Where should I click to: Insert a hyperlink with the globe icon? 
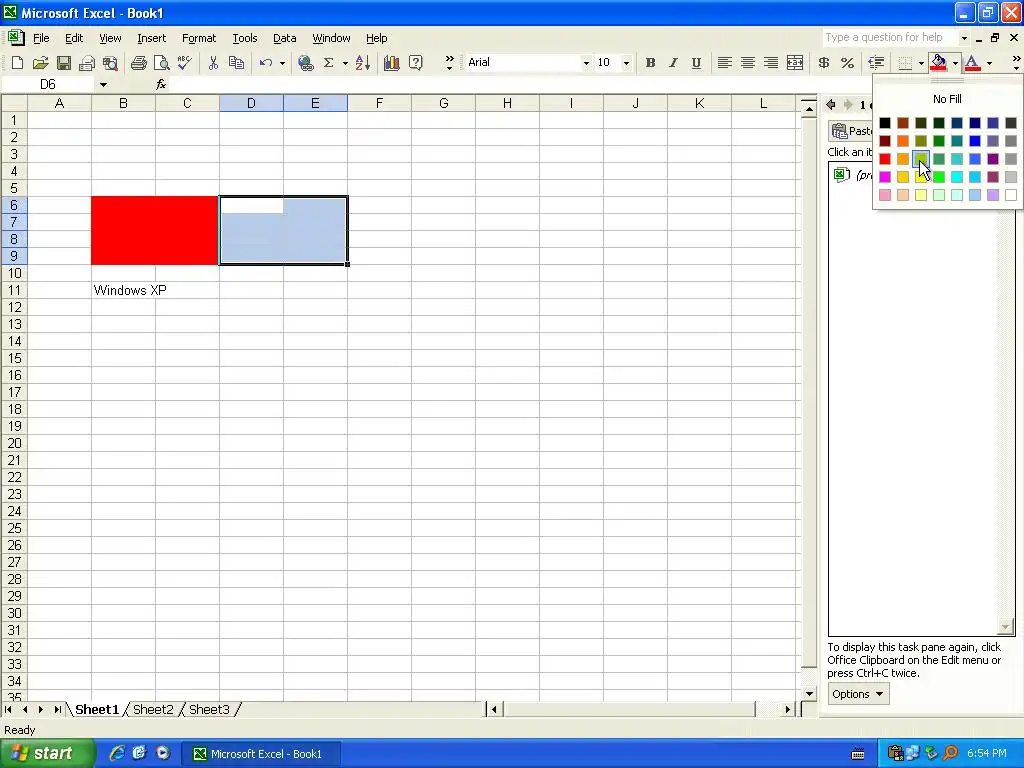coord(305,63)
